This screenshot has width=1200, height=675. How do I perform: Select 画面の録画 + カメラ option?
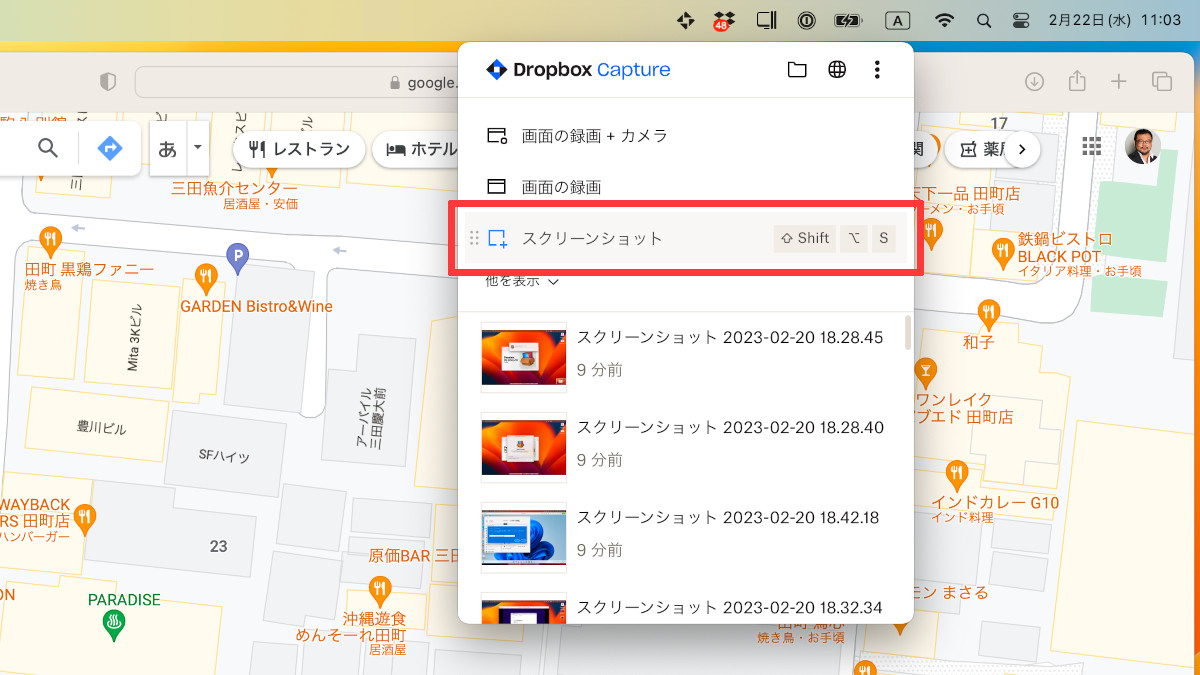pos(686,136)
